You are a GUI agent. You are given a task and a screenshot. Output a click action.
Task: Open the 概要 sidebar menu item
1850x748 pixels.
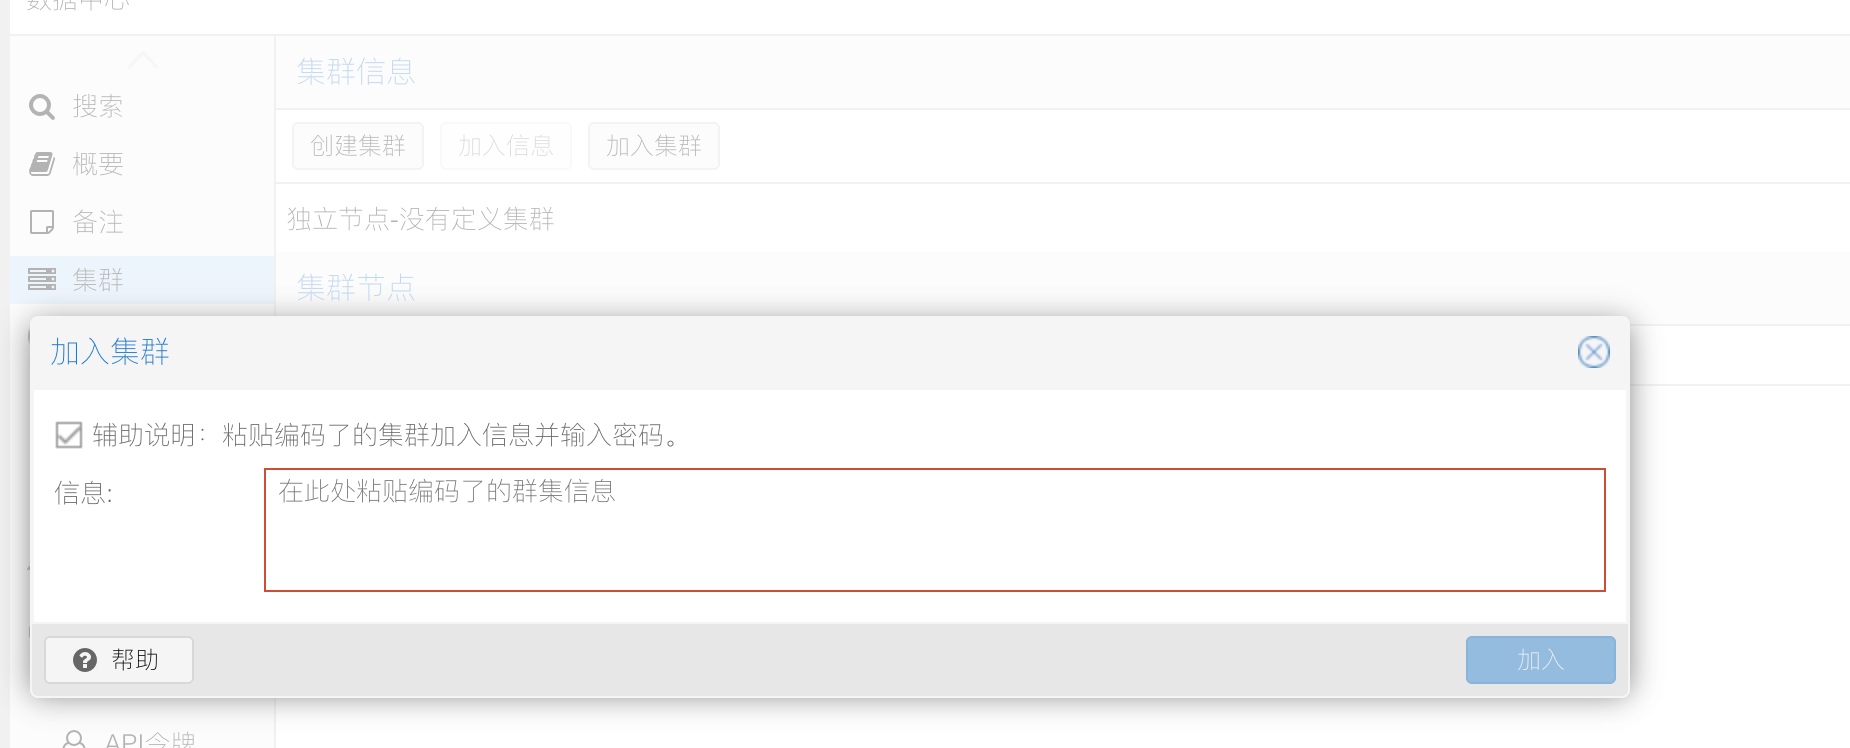(x=98, y=164)
